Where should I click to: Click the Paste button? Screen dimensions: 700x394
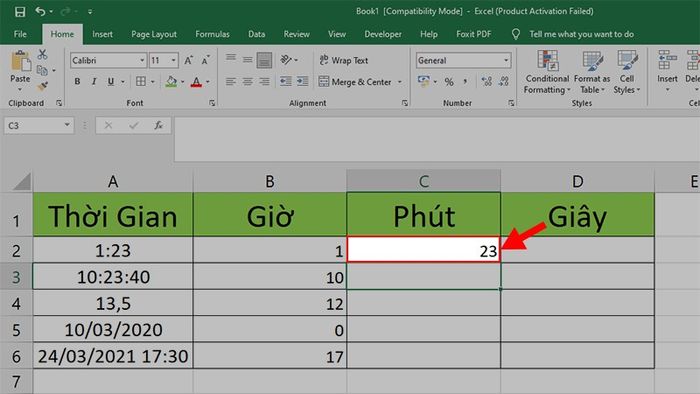click(20, 70)
